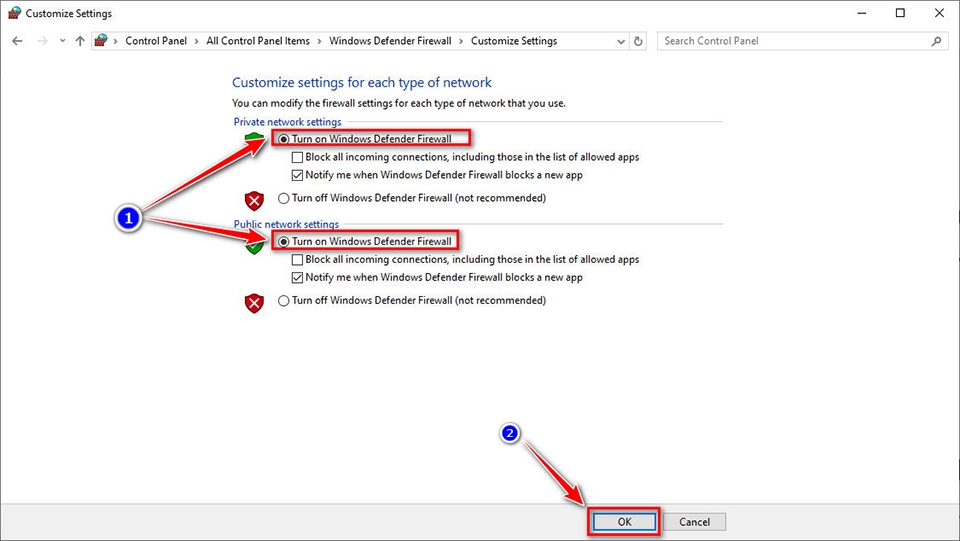Click green shield icon under Private settings
The width and height of the screenshot is (960, 541).
[254, 140]
